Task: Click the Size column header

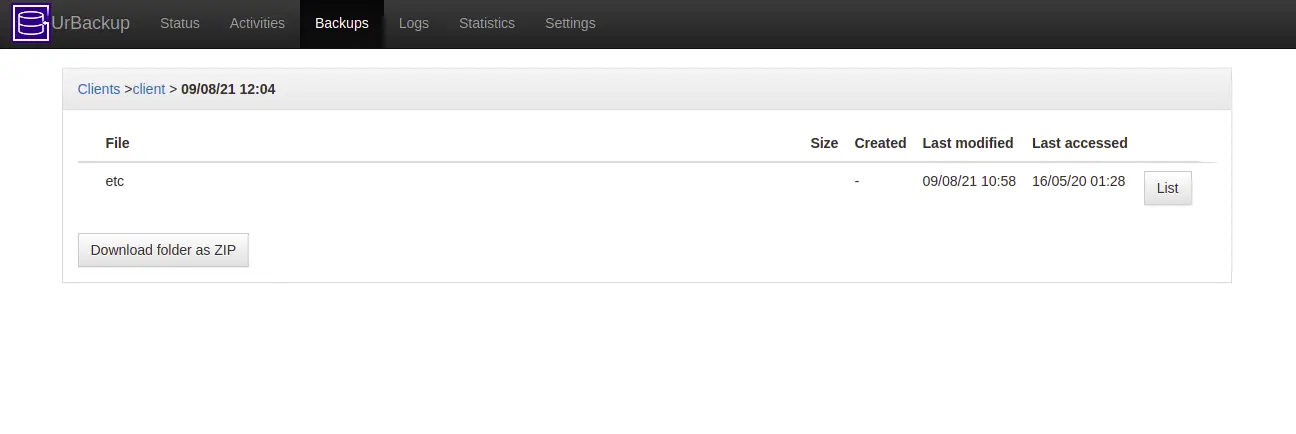Action: click(x=824, y=143)
